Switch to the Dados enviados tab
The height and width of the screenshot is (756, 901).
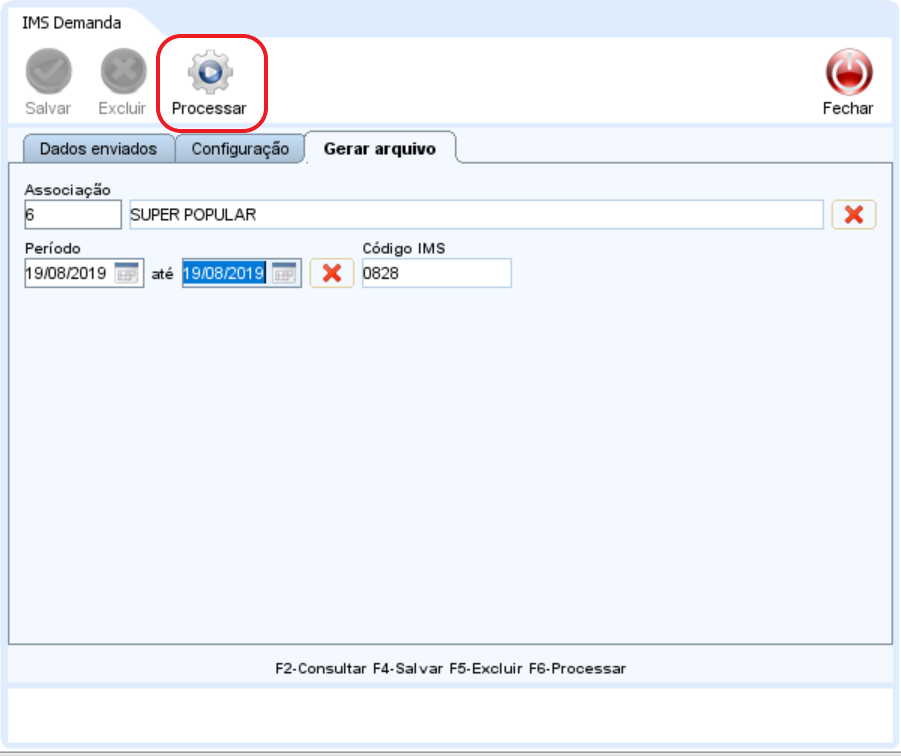(98, 149)
